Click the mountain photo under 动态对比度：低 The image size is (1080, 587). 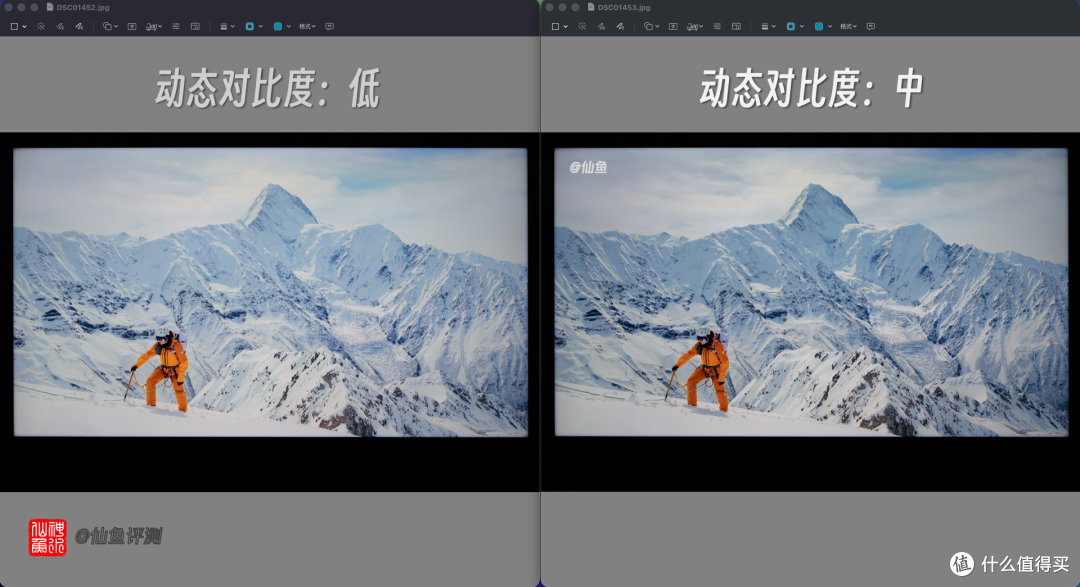271,292
